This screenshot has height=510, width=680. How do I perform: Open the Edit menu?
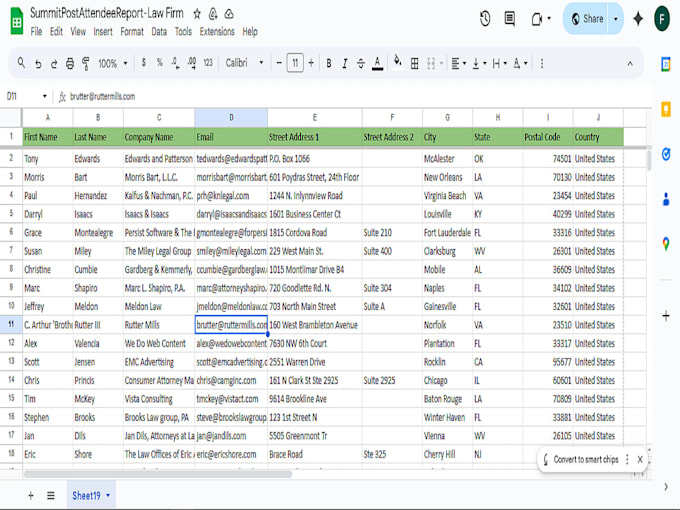[56, 32]
